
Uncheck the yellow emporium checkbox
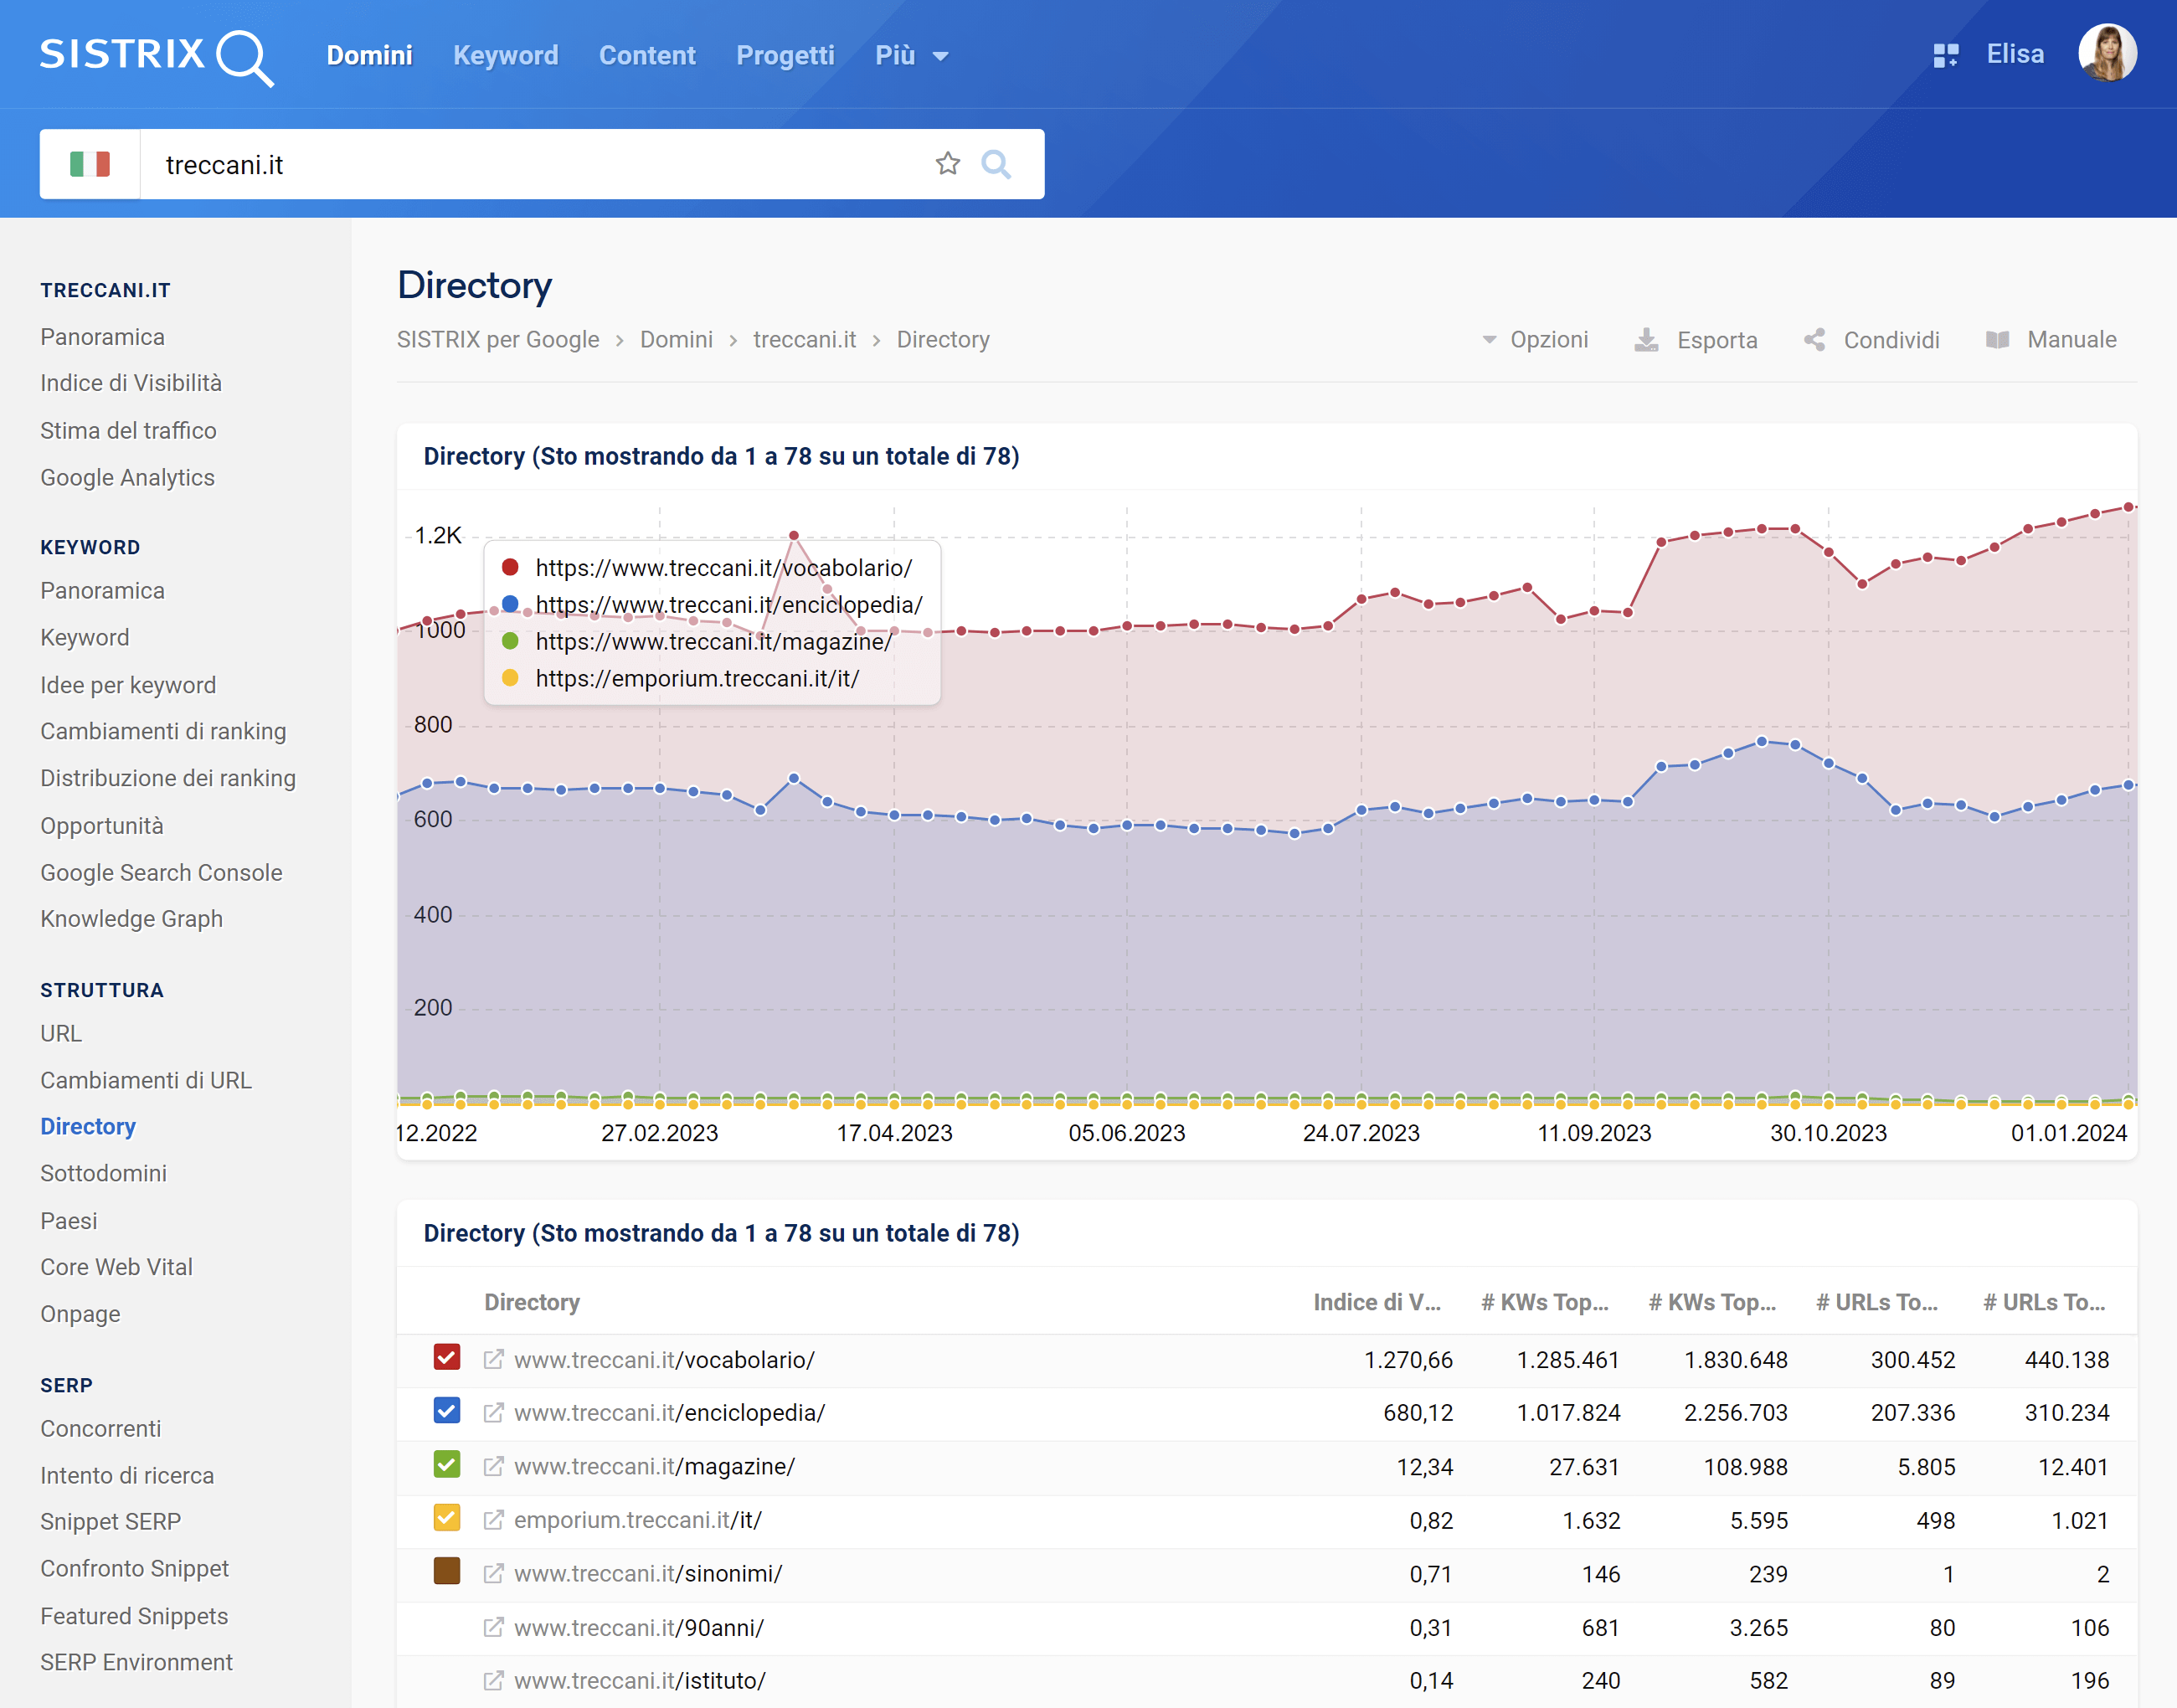tap(447, 1518)
